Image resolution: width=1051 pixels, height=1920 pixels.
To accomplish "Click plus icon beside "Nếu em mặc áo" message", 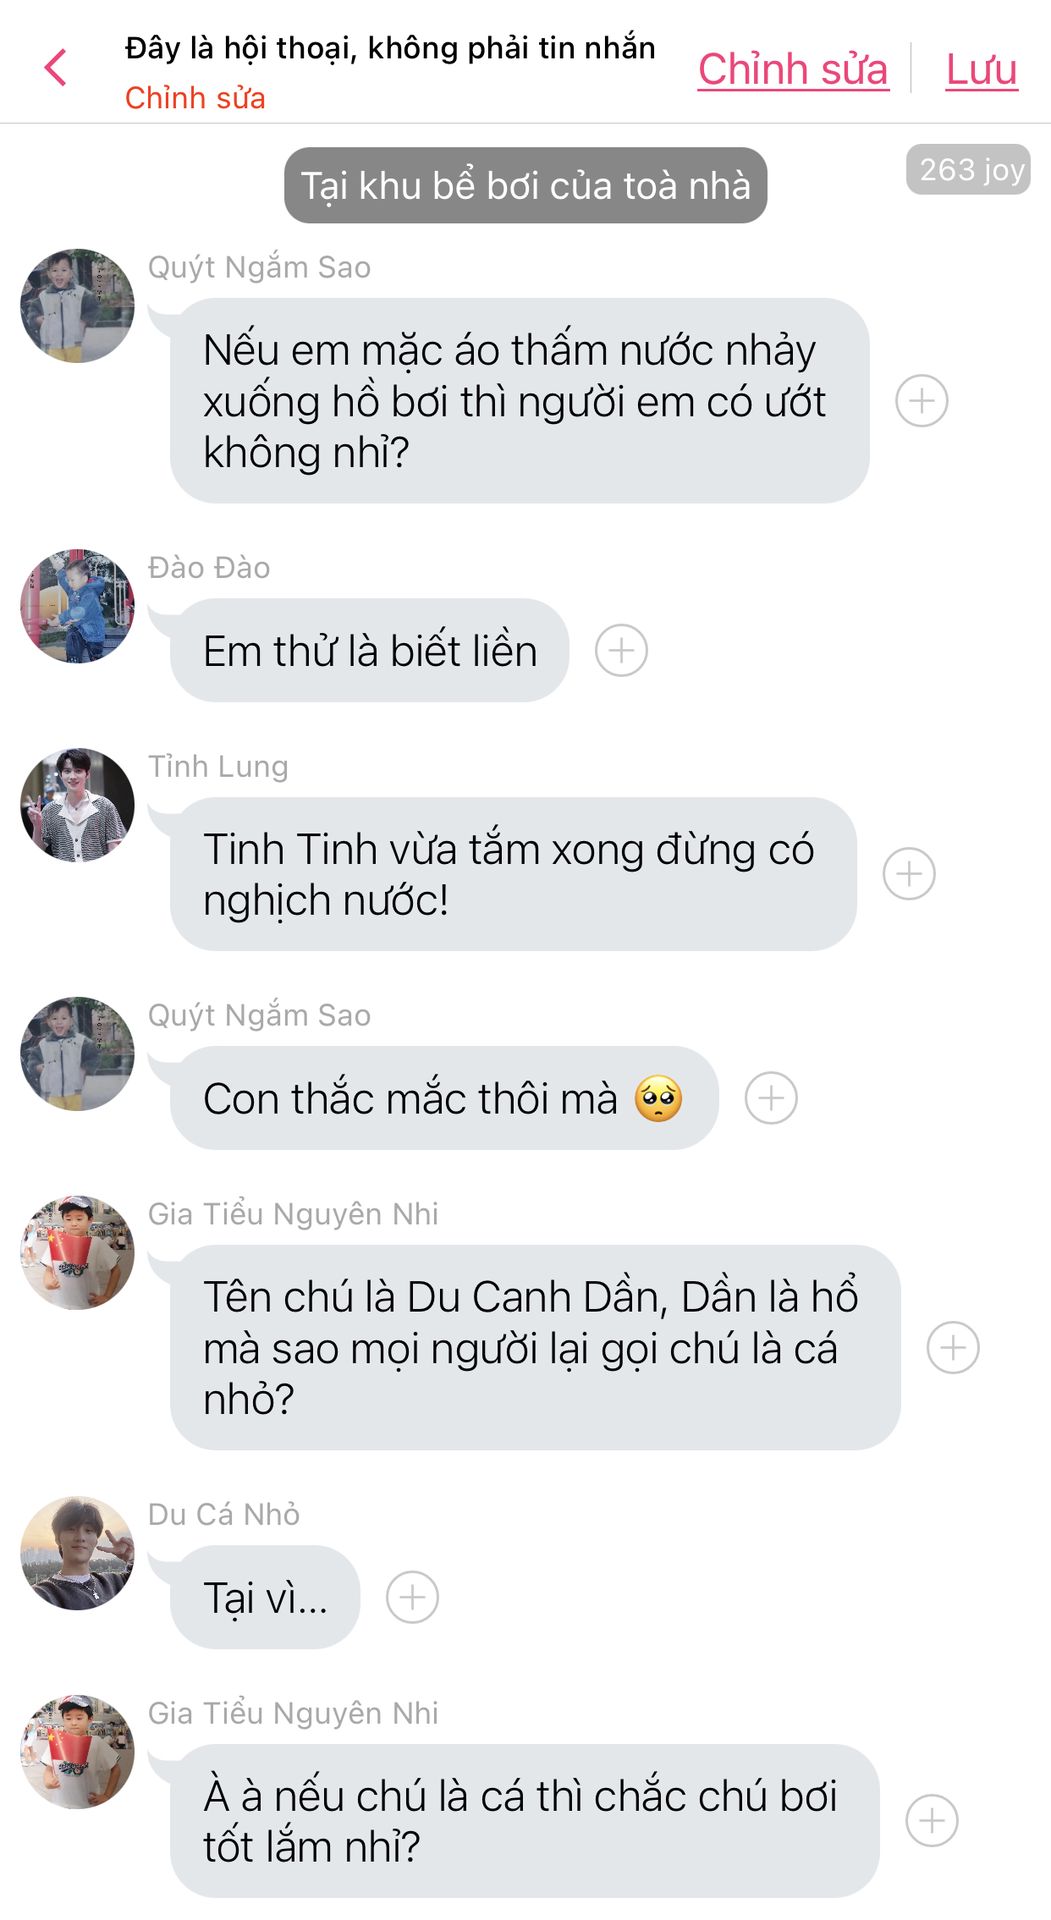I will tap(921, 401).
